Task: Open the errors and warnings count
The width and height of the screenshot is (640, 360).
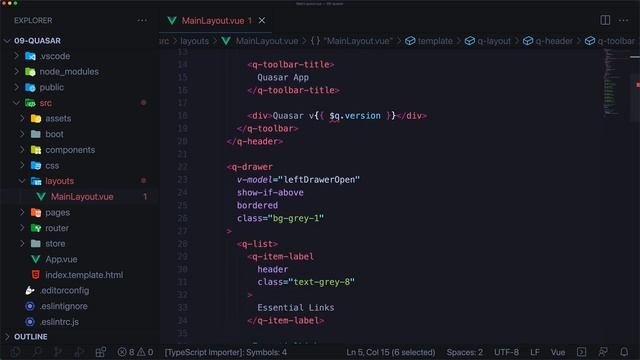Action: coord(135,352)
